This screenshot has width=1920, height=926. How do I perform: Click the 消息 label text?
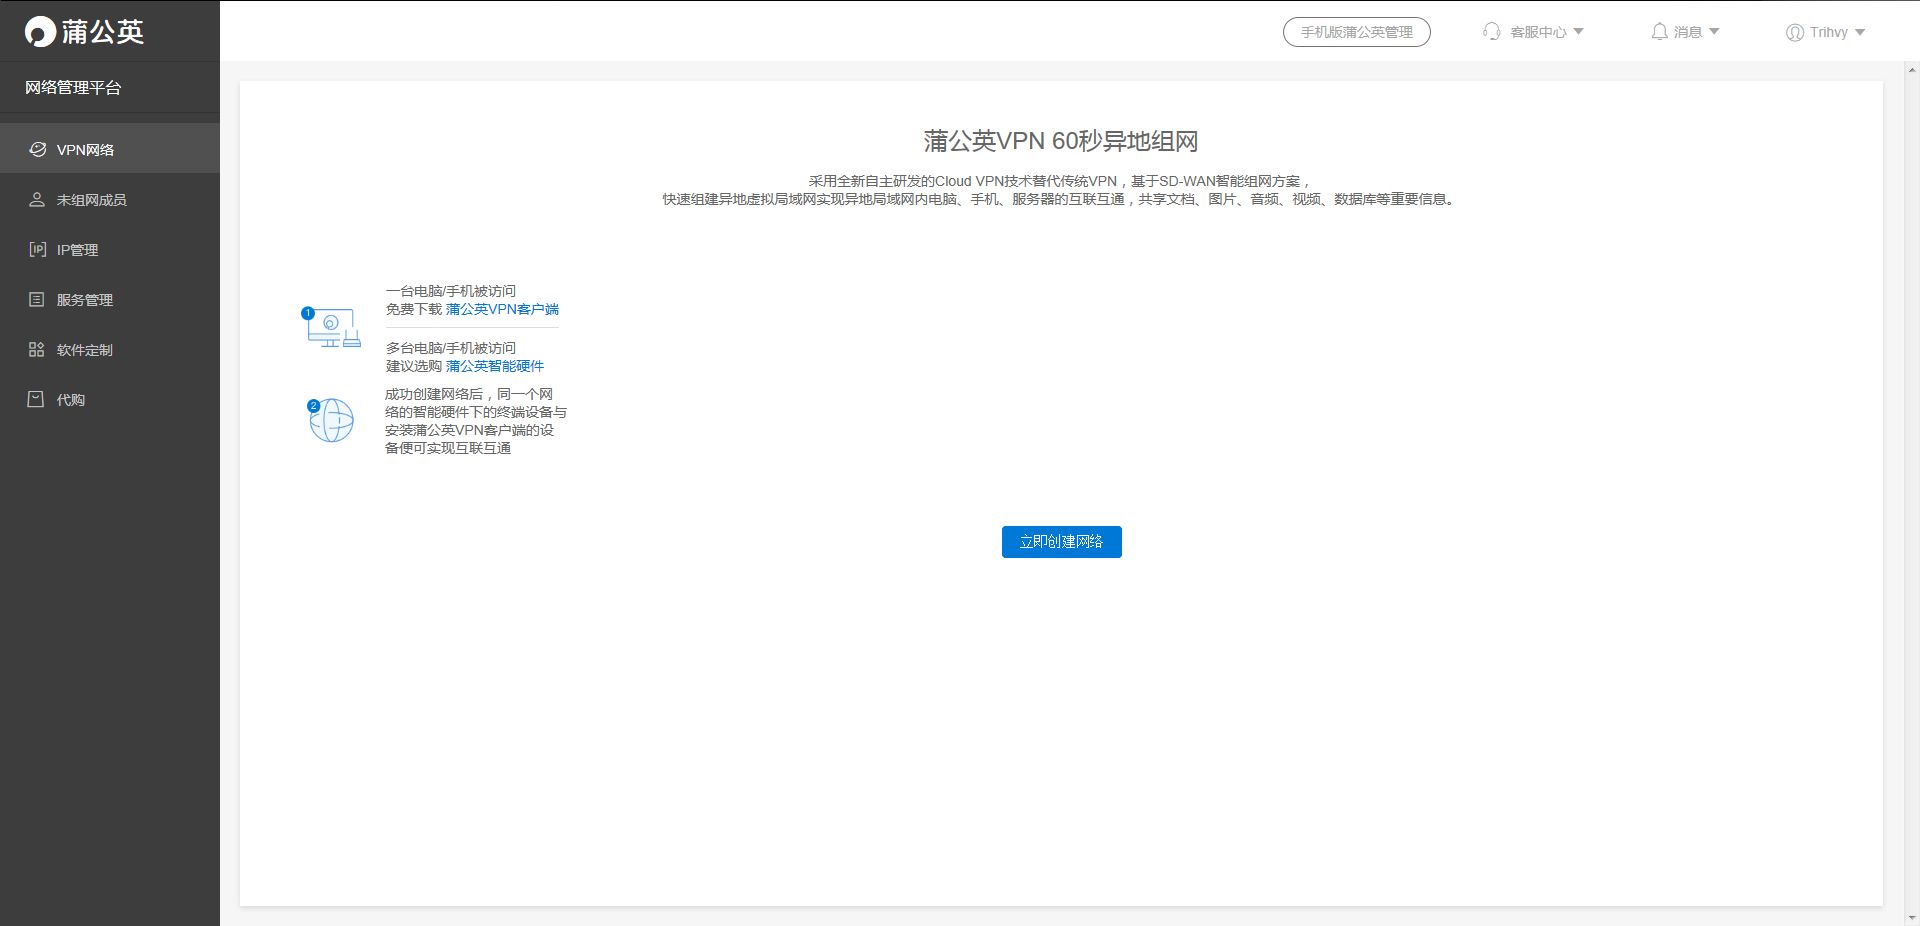click(1688, 32)
